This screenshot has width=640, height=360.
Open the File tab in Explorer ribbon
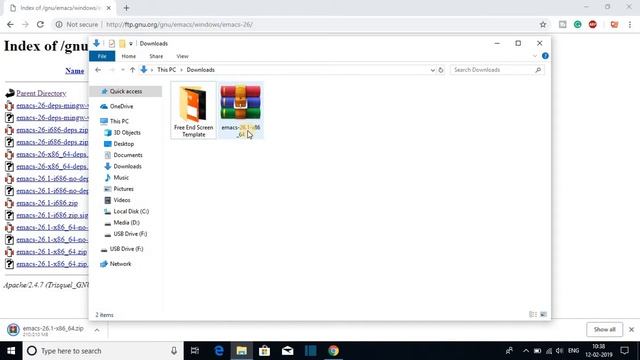point(102,56)
